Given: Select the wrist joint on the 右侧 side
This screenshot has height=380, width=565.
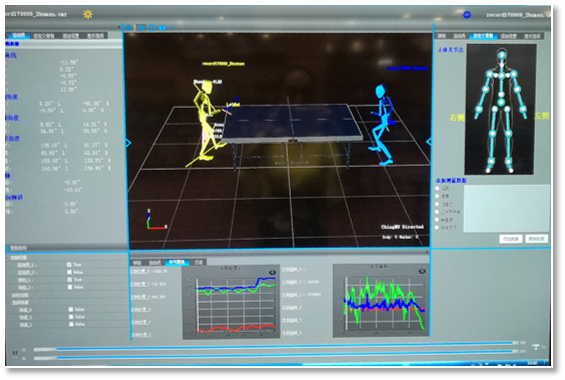Looking at the screenshot, I should click(479, 109).
